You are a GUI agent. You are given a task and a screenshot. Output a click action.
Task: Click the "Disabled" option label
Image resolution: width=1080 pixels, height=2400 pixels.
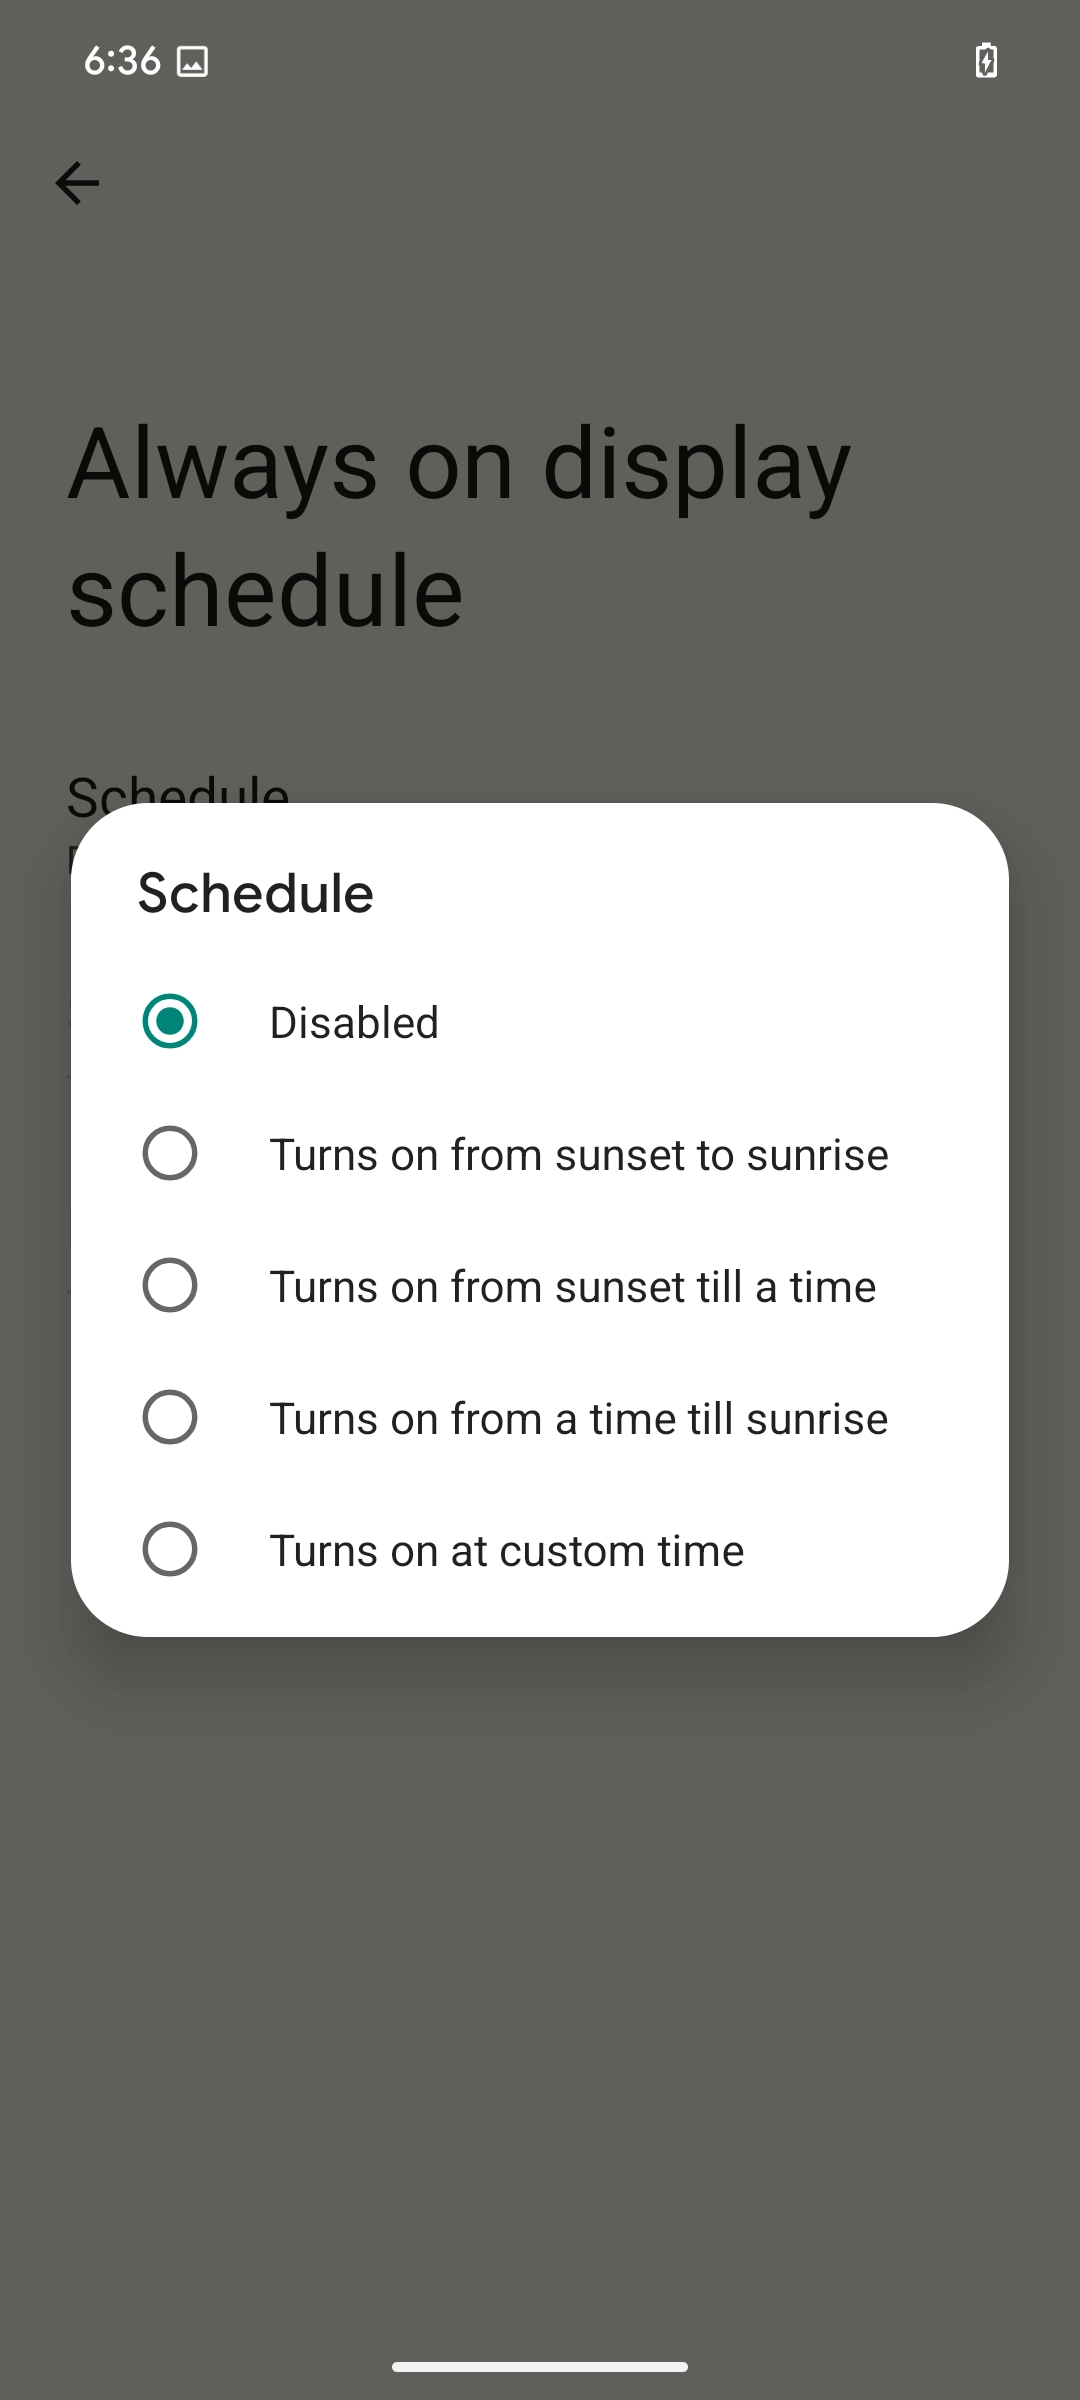click(354, 1023)
